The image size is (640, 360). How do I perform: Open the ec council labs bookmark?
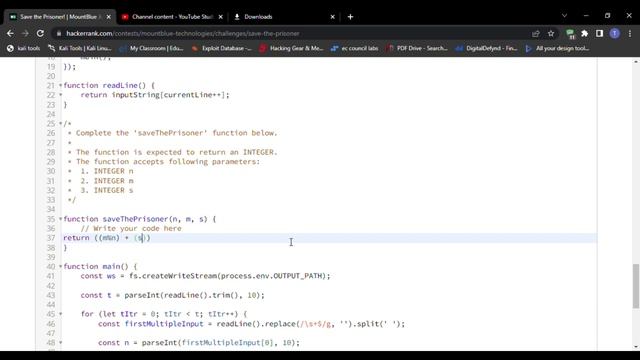click(x=355, y=48)
